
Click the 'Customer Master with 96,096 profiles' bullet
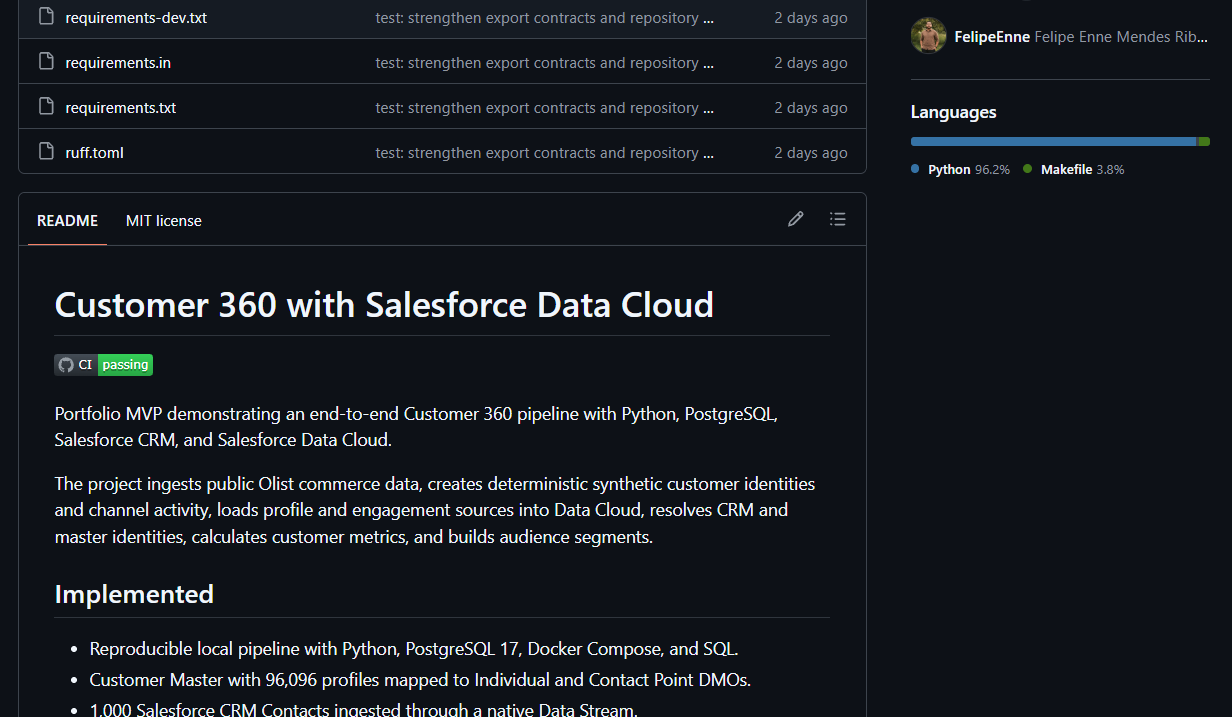pyautogui.click(x=420, y=679)
